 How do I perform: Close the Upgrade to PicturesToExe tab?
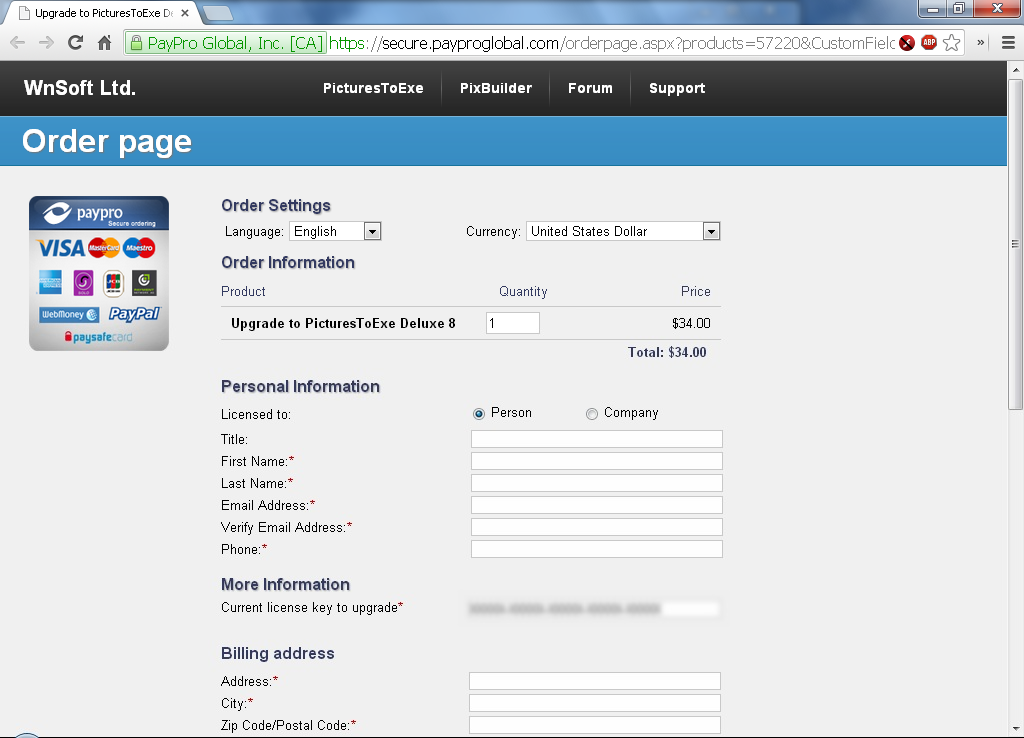coord(185,12)
